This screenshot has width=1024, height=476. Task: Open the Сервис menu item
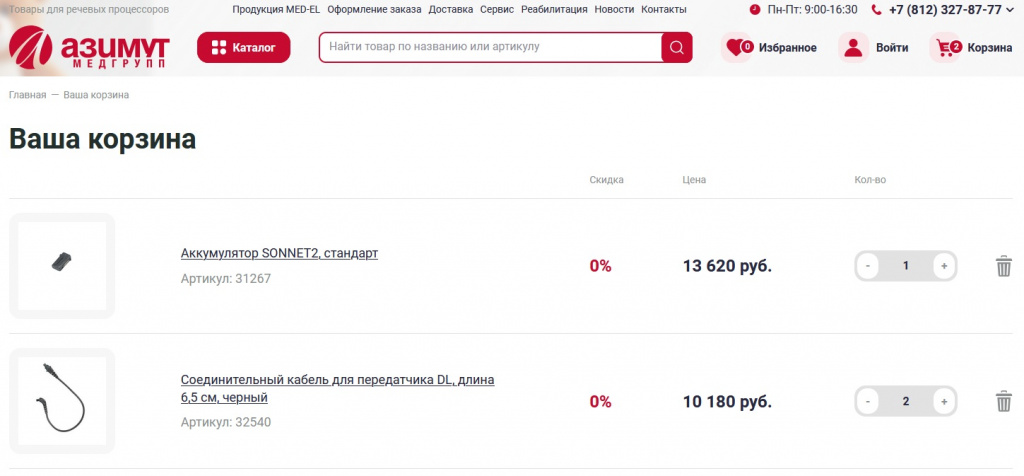(497, 10)
